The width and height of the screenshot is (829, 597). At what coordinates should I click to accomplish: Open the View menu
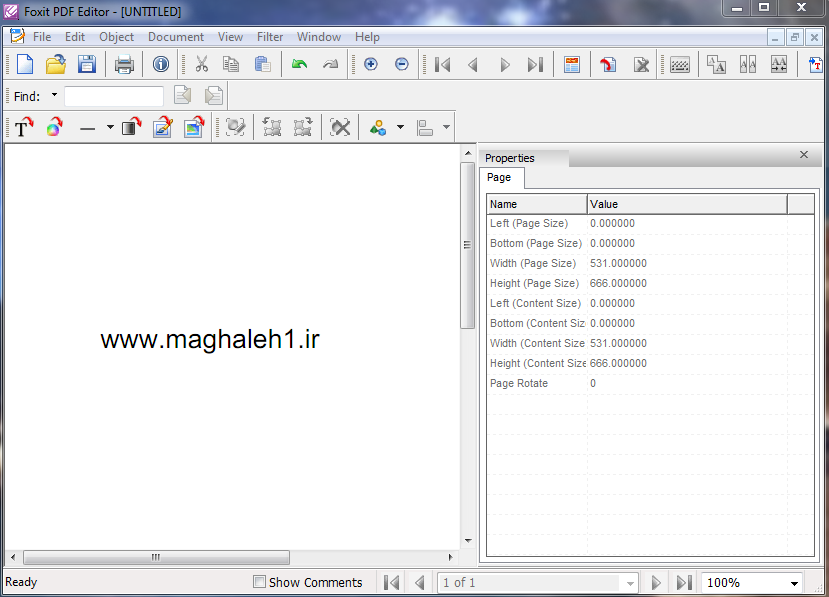[230, 37]
